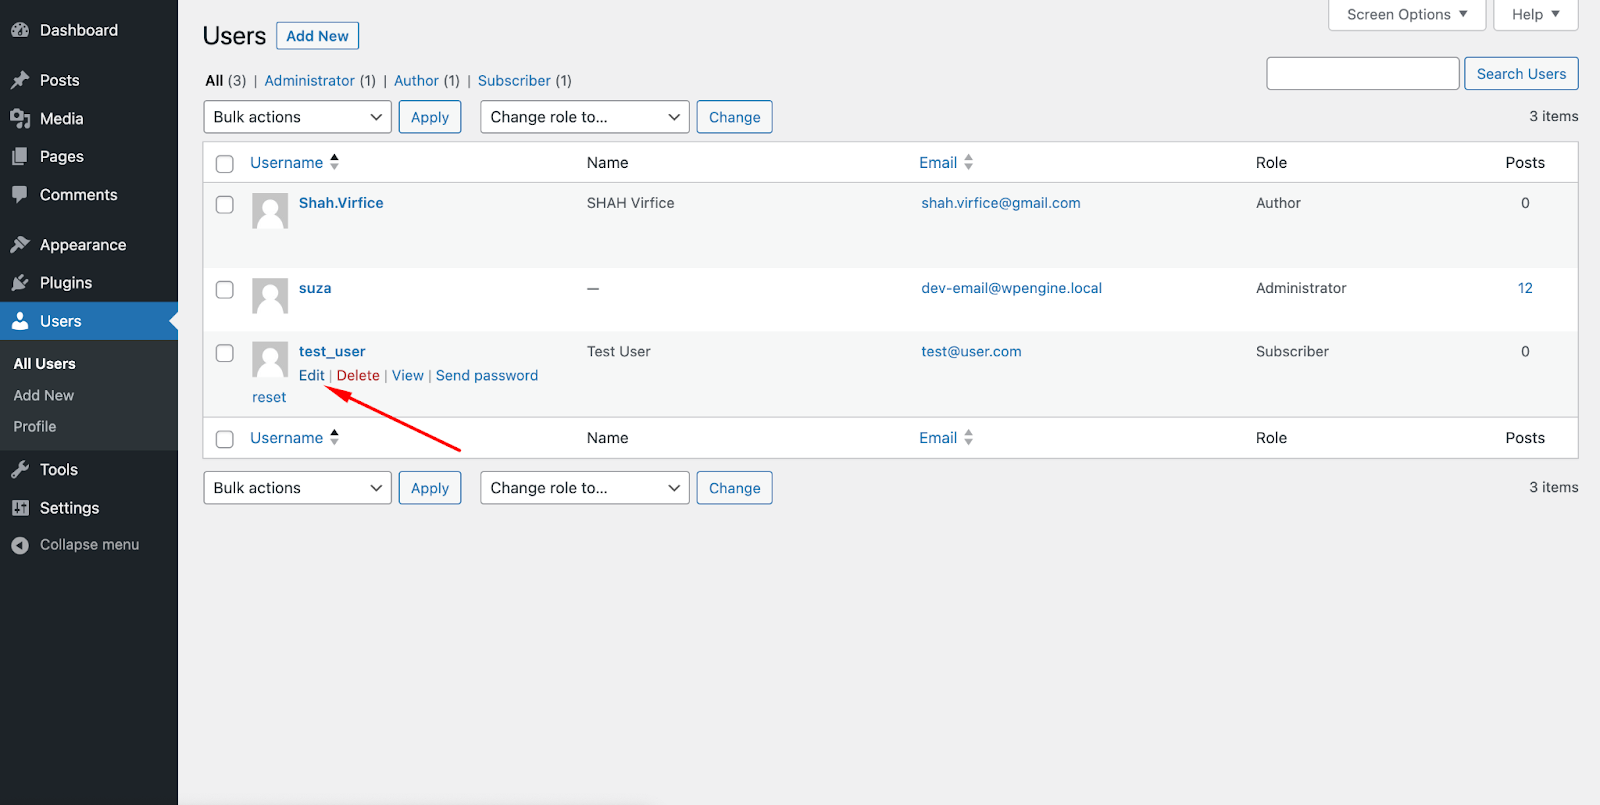This screenshot has width=1600, height=805.
Task: Expand the top 'Change role to...' dropdown
Action: tap(584, 117)
